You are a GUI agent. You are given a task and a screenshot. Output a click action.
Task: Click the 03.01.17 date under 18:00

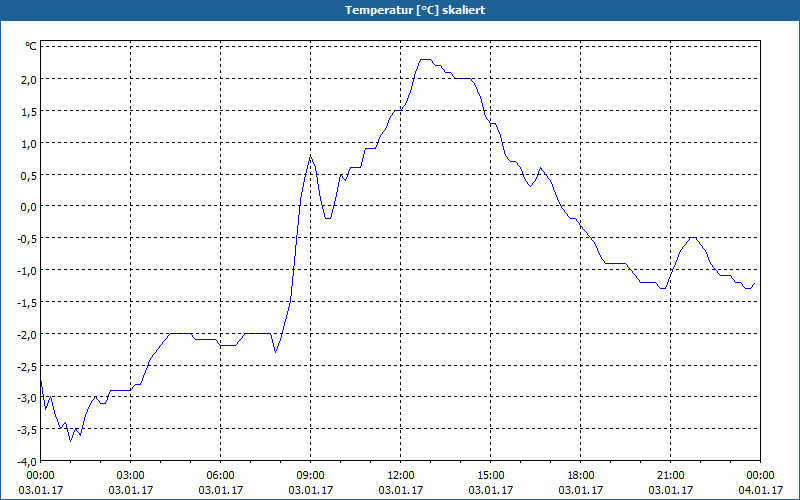(x=581, y=490)
